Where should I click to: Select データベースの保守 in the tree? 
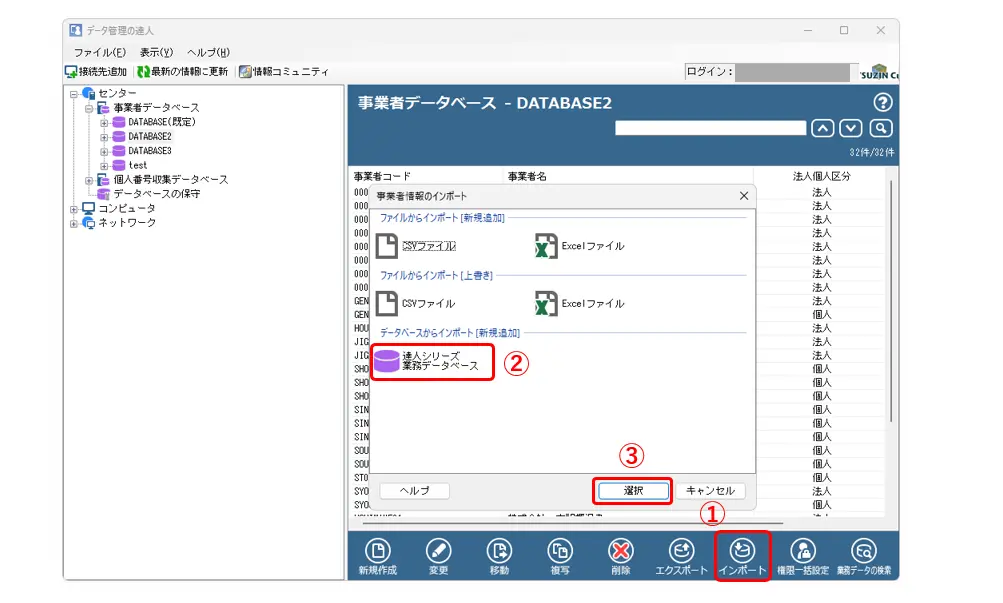pyautogui.click(x=157, y=194)
